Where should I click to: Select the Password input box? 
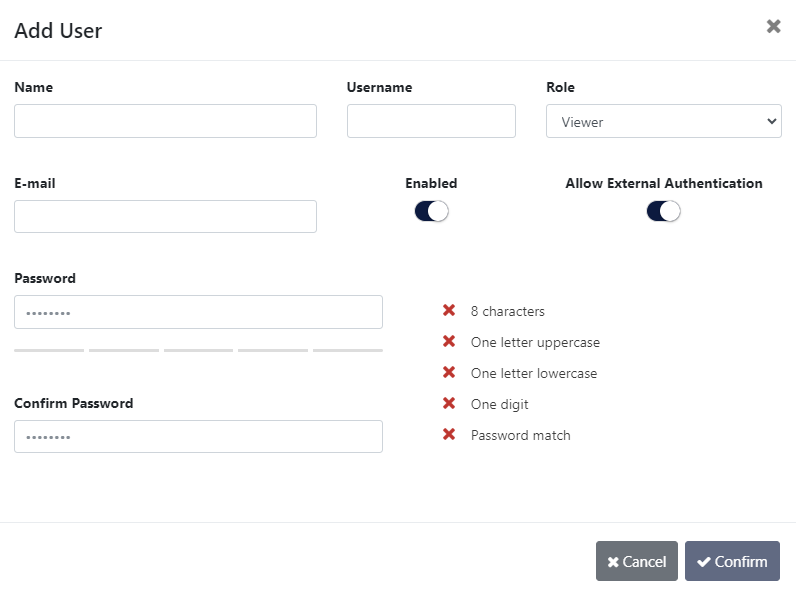(198, 312)
